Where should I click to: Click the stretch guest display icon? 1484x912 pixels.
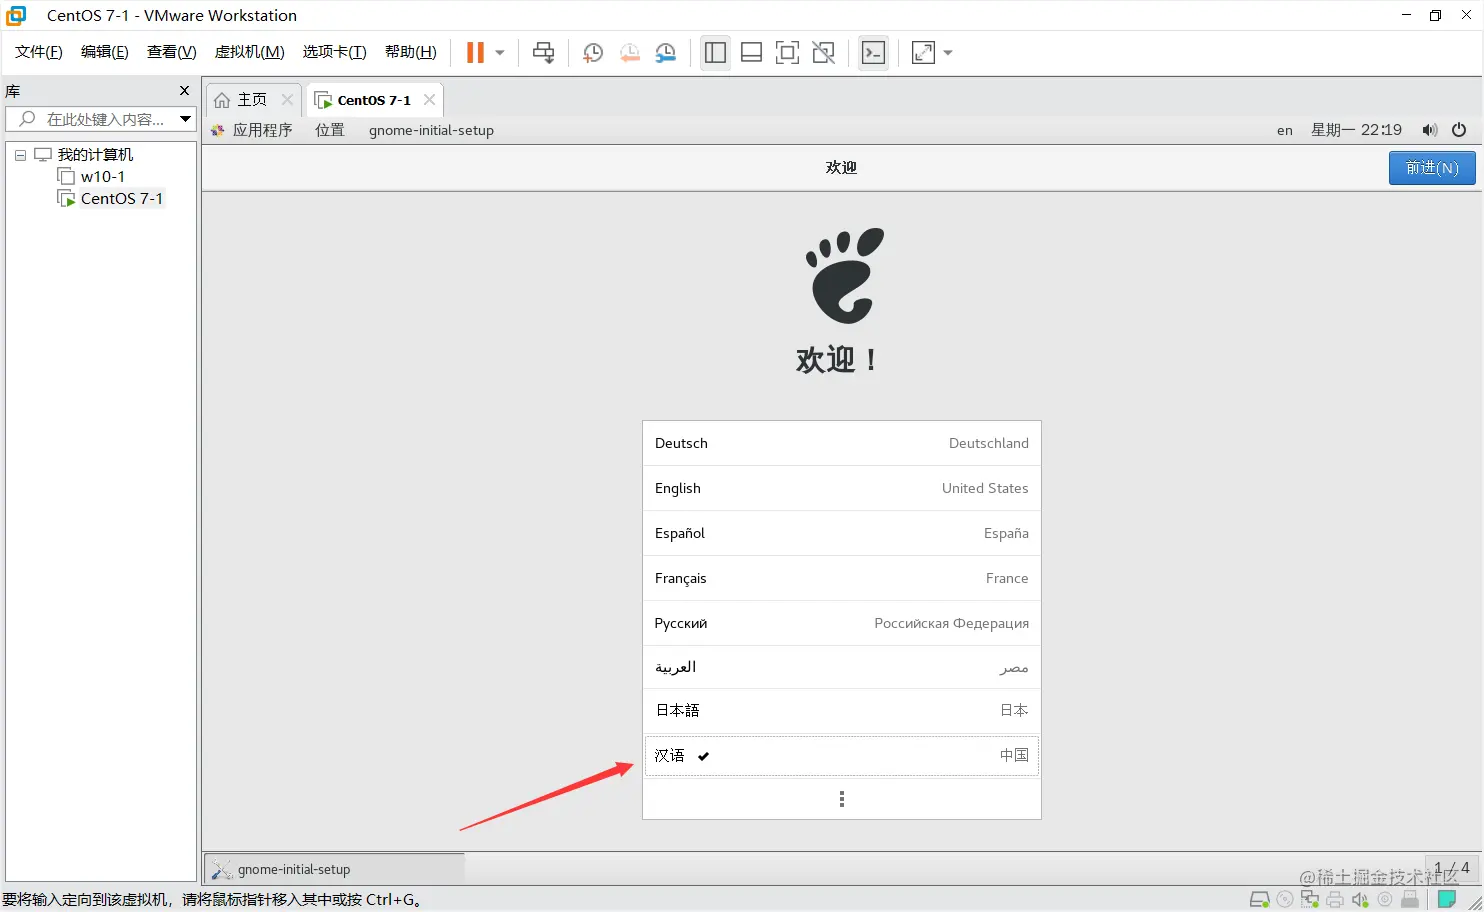coord(924,53)
